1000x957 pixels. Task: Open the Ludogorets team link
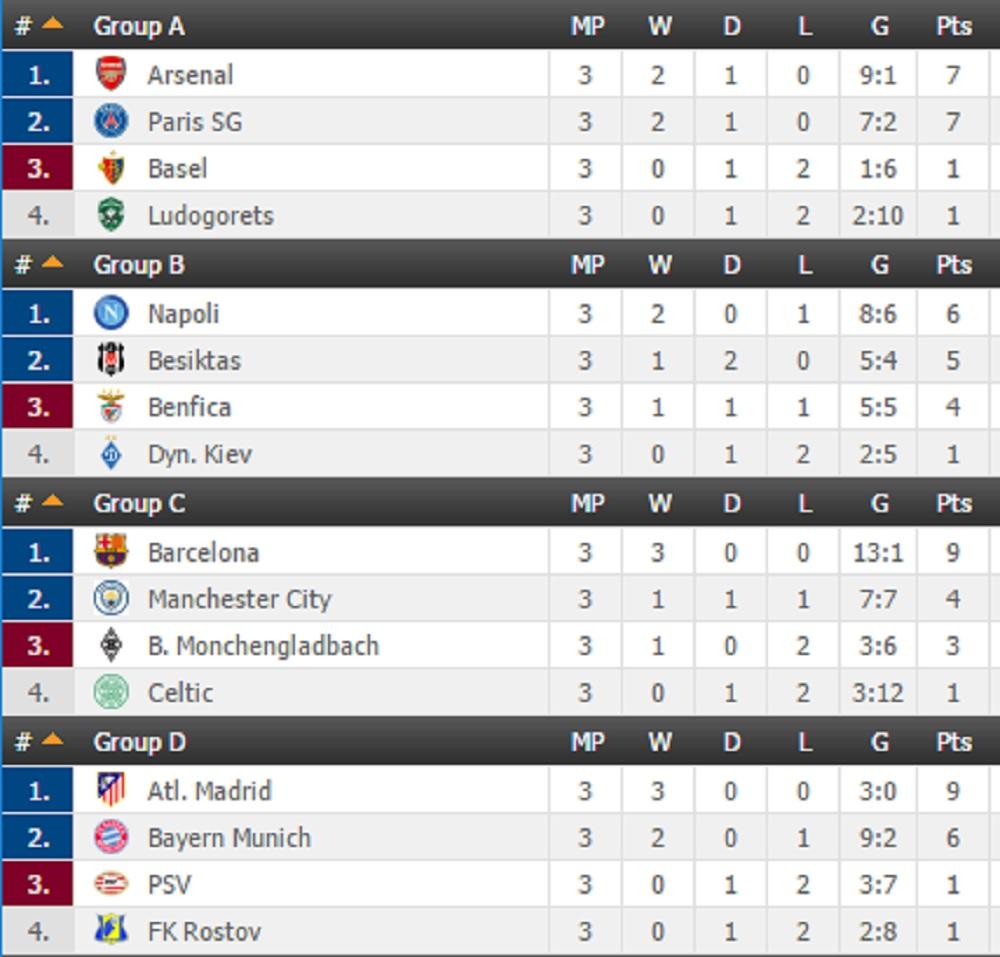point(210,215)
